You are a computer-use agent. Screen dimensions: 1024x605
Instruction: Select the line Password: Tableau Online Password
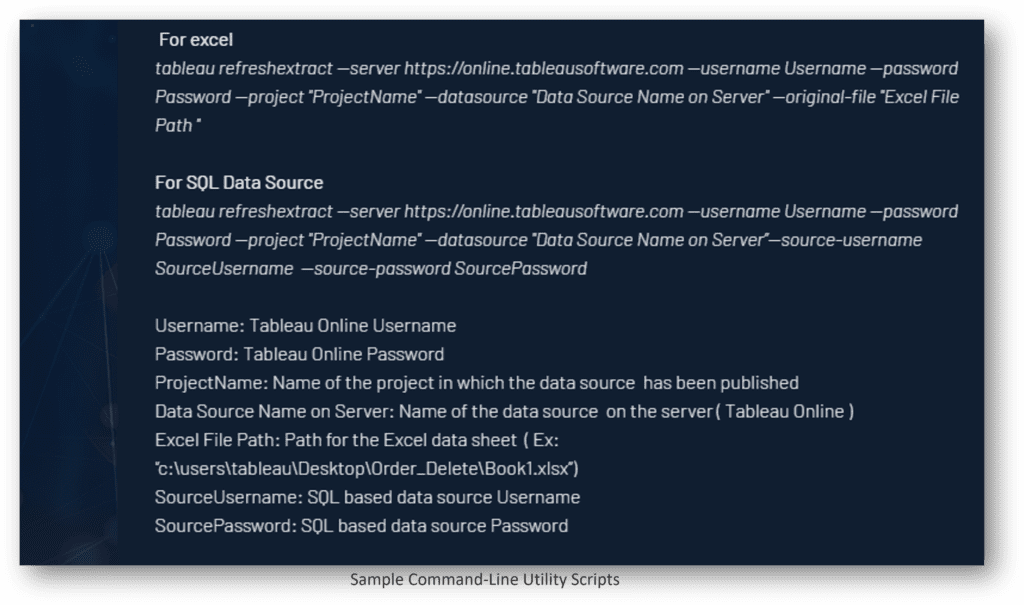pos(300,354)
